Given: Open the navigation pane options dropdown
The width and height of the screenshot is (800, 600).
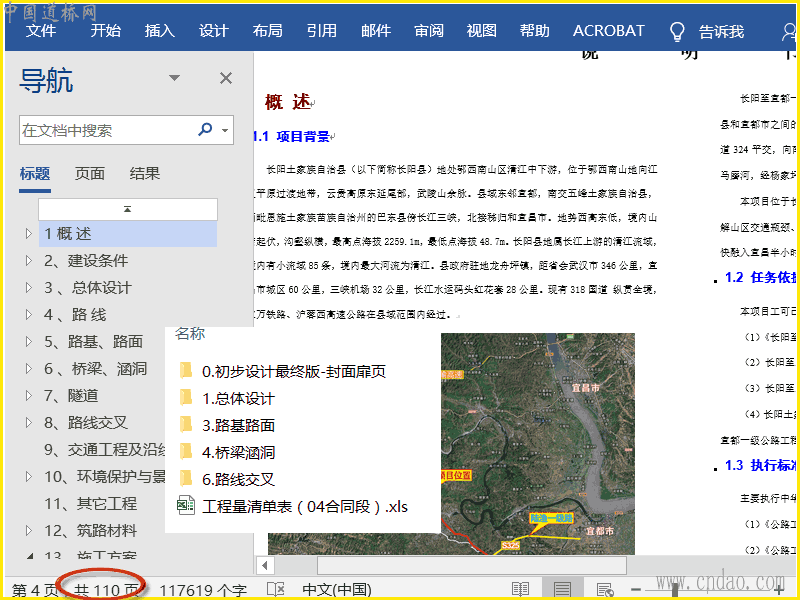Looking at the screenshot, I should pyautogui.click(x=174, y=79).
